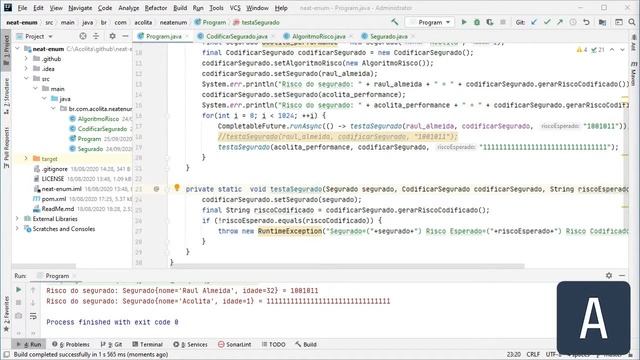The height and width of the screenshot is (360, 640).
Task: Commit changes with the Git checkmark icon
Action: (x=547, y=22)
